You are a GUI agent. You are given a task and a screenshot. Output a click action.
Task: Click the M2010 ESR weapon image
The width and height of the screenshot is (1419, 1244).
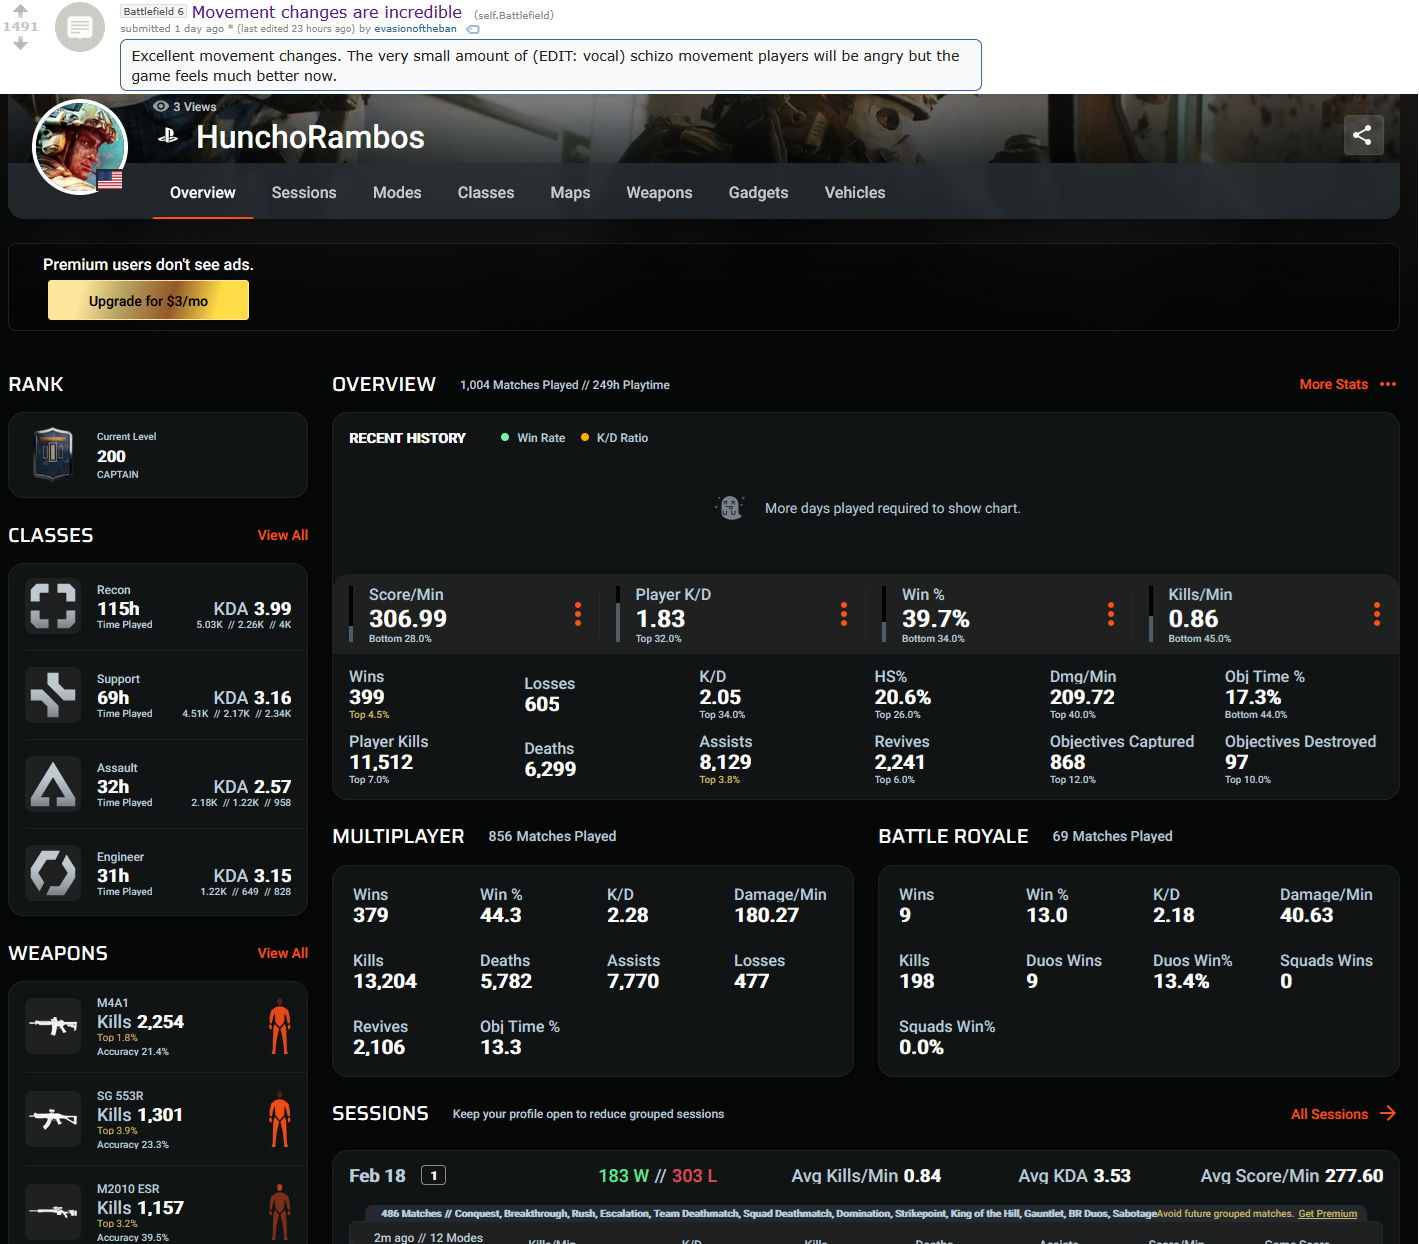[53, 1212]
